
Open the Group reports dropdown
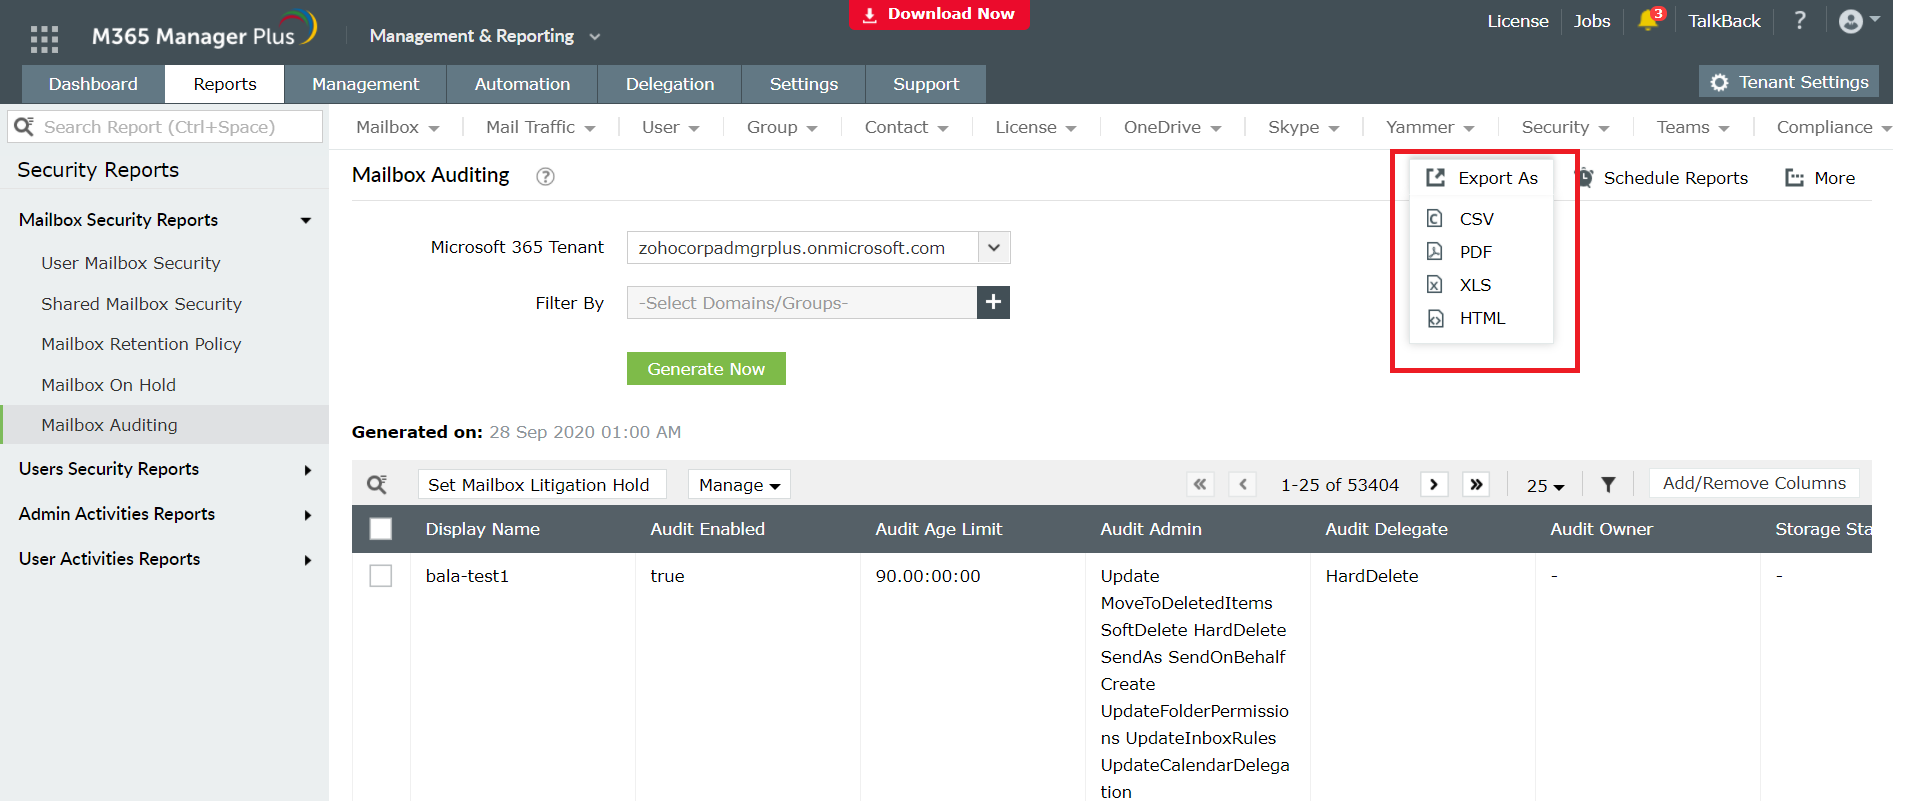point(783,127)
